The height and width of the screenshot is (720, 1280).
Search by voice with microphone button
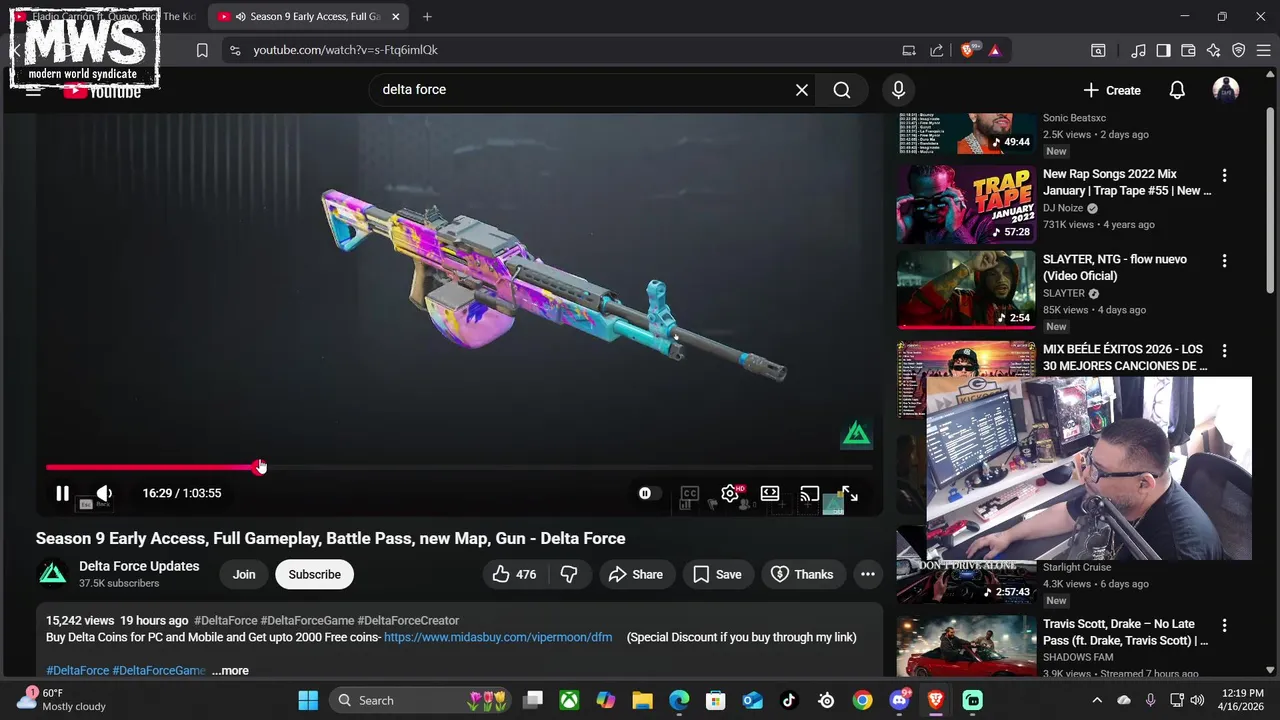pos(898,90)
